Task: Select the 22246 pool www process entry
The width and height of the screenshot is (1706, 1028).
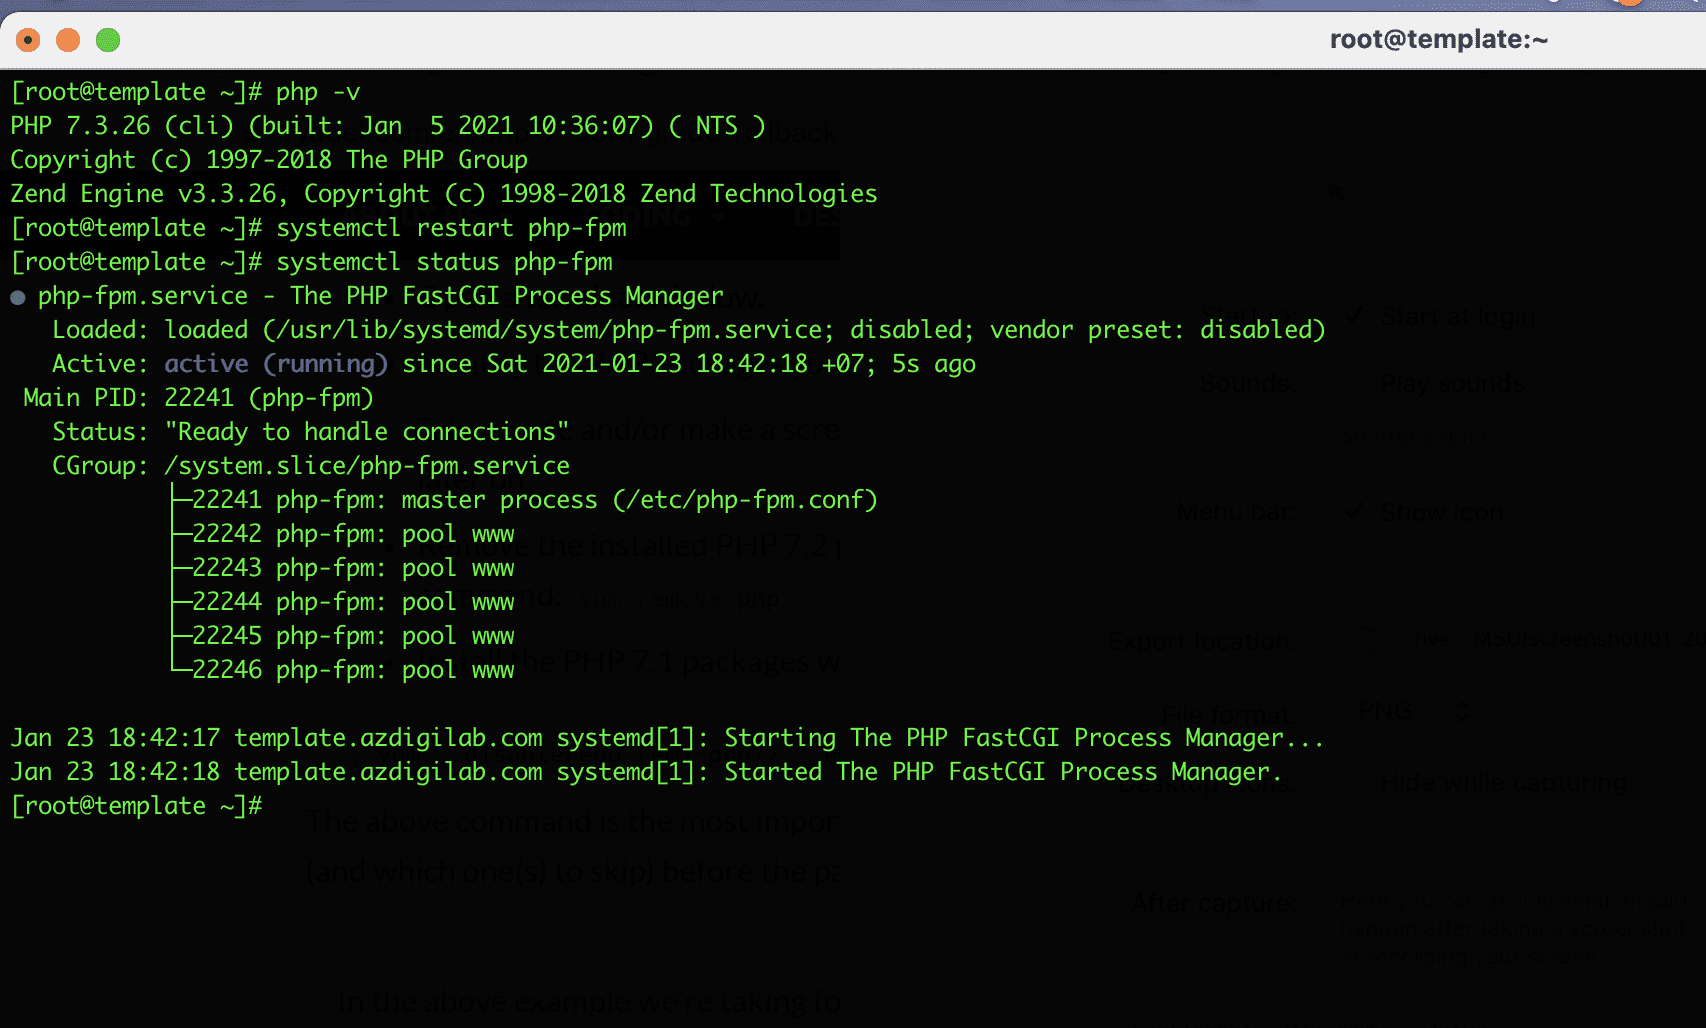Action: [x=352, y=670]
